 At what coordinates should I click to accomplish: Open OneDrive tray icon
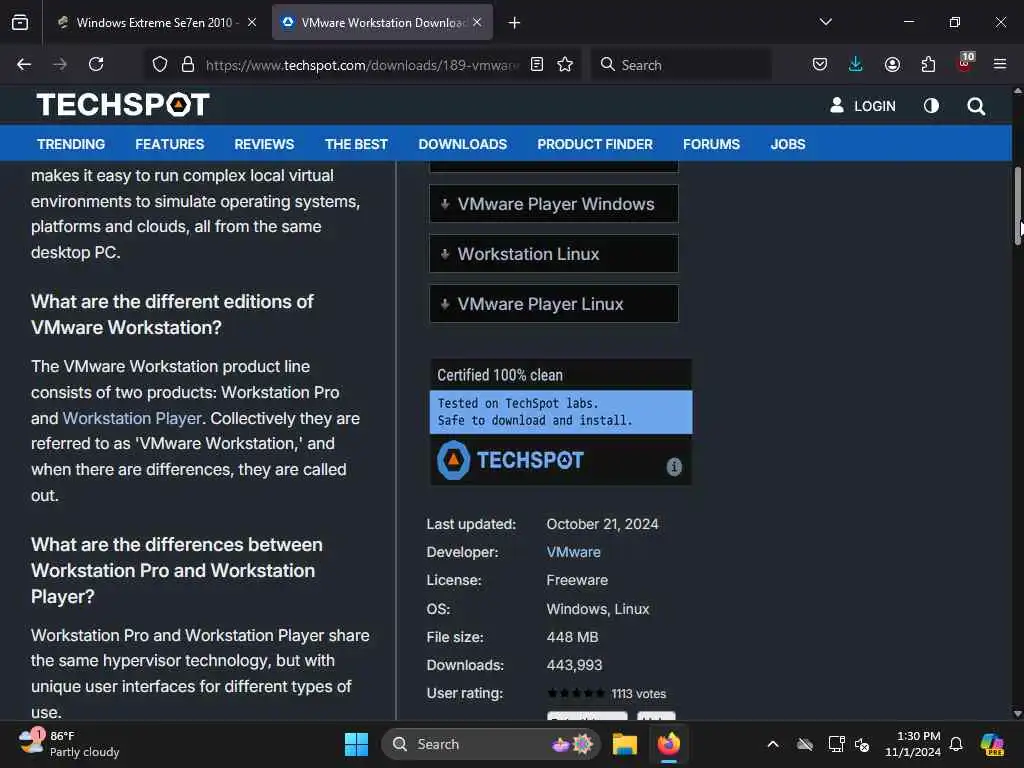click(x=805, y=744)
